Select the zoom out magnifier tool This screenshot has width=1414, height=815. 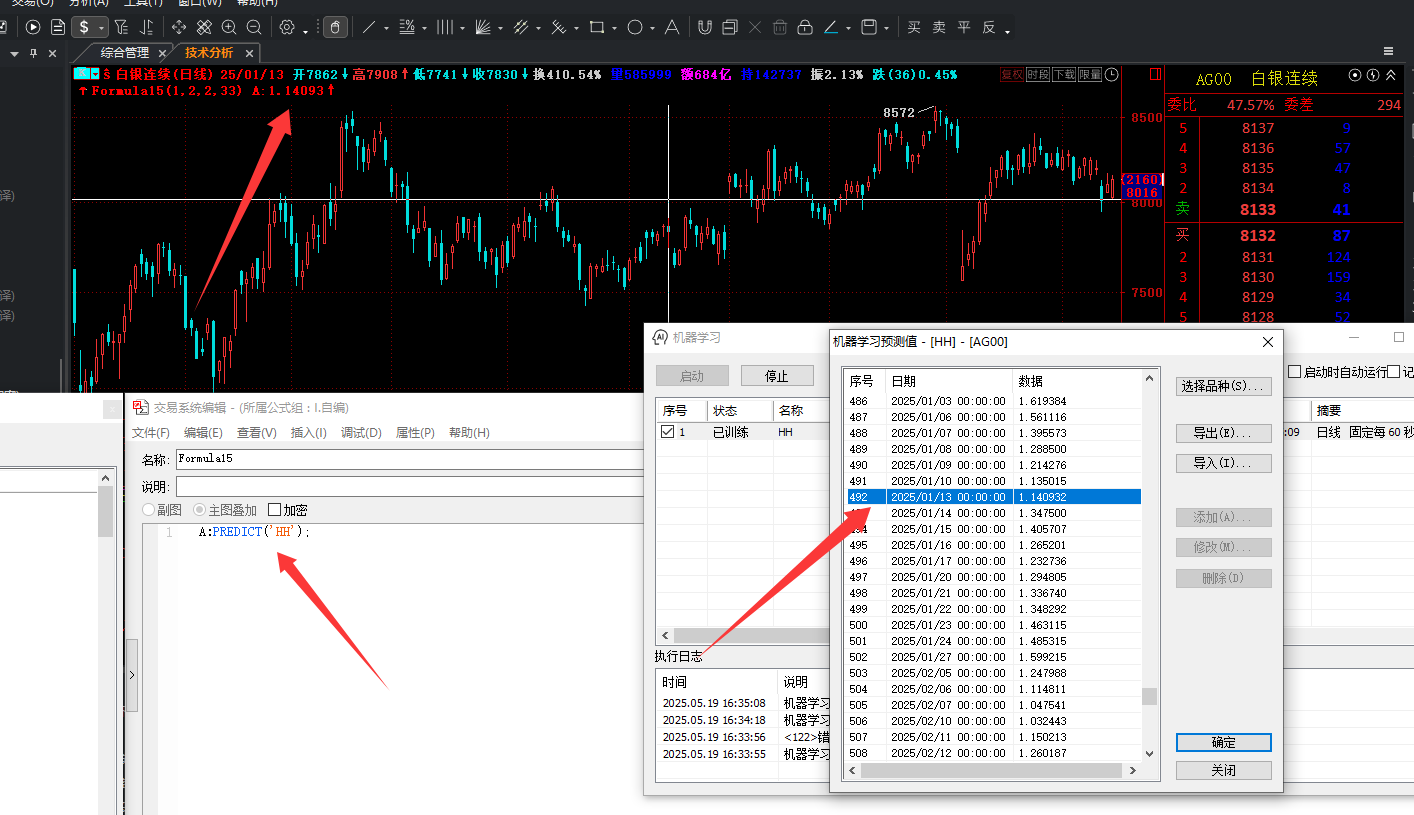(254, 27)
